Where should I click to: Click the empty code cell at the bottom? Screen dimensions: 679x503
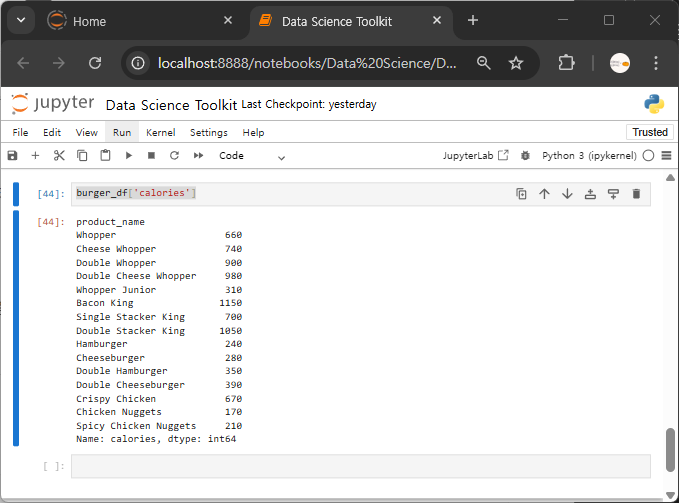tap(361, 466)
